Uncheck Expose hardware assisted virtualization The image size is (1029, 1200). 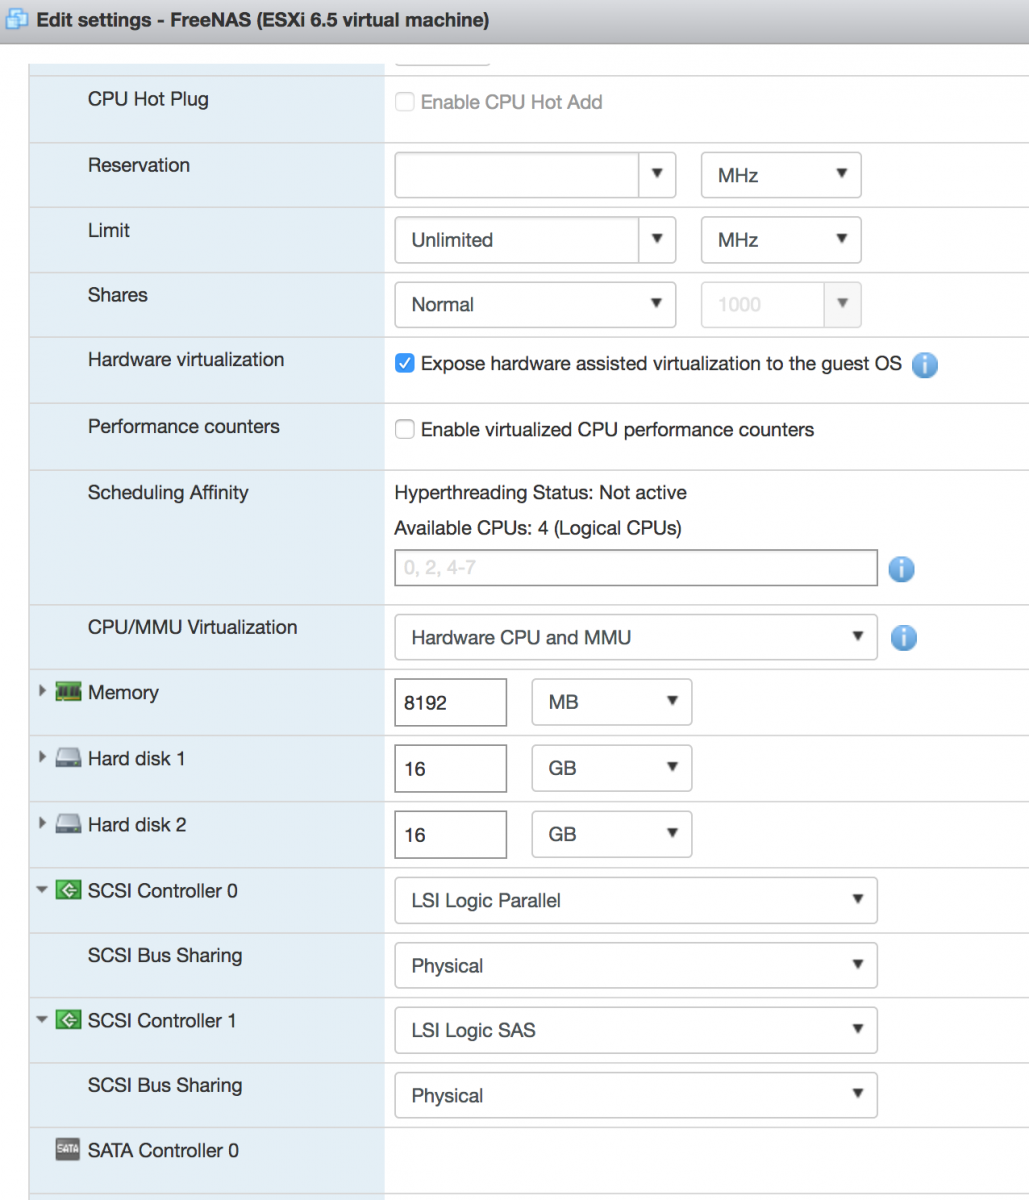click(405, 364)
